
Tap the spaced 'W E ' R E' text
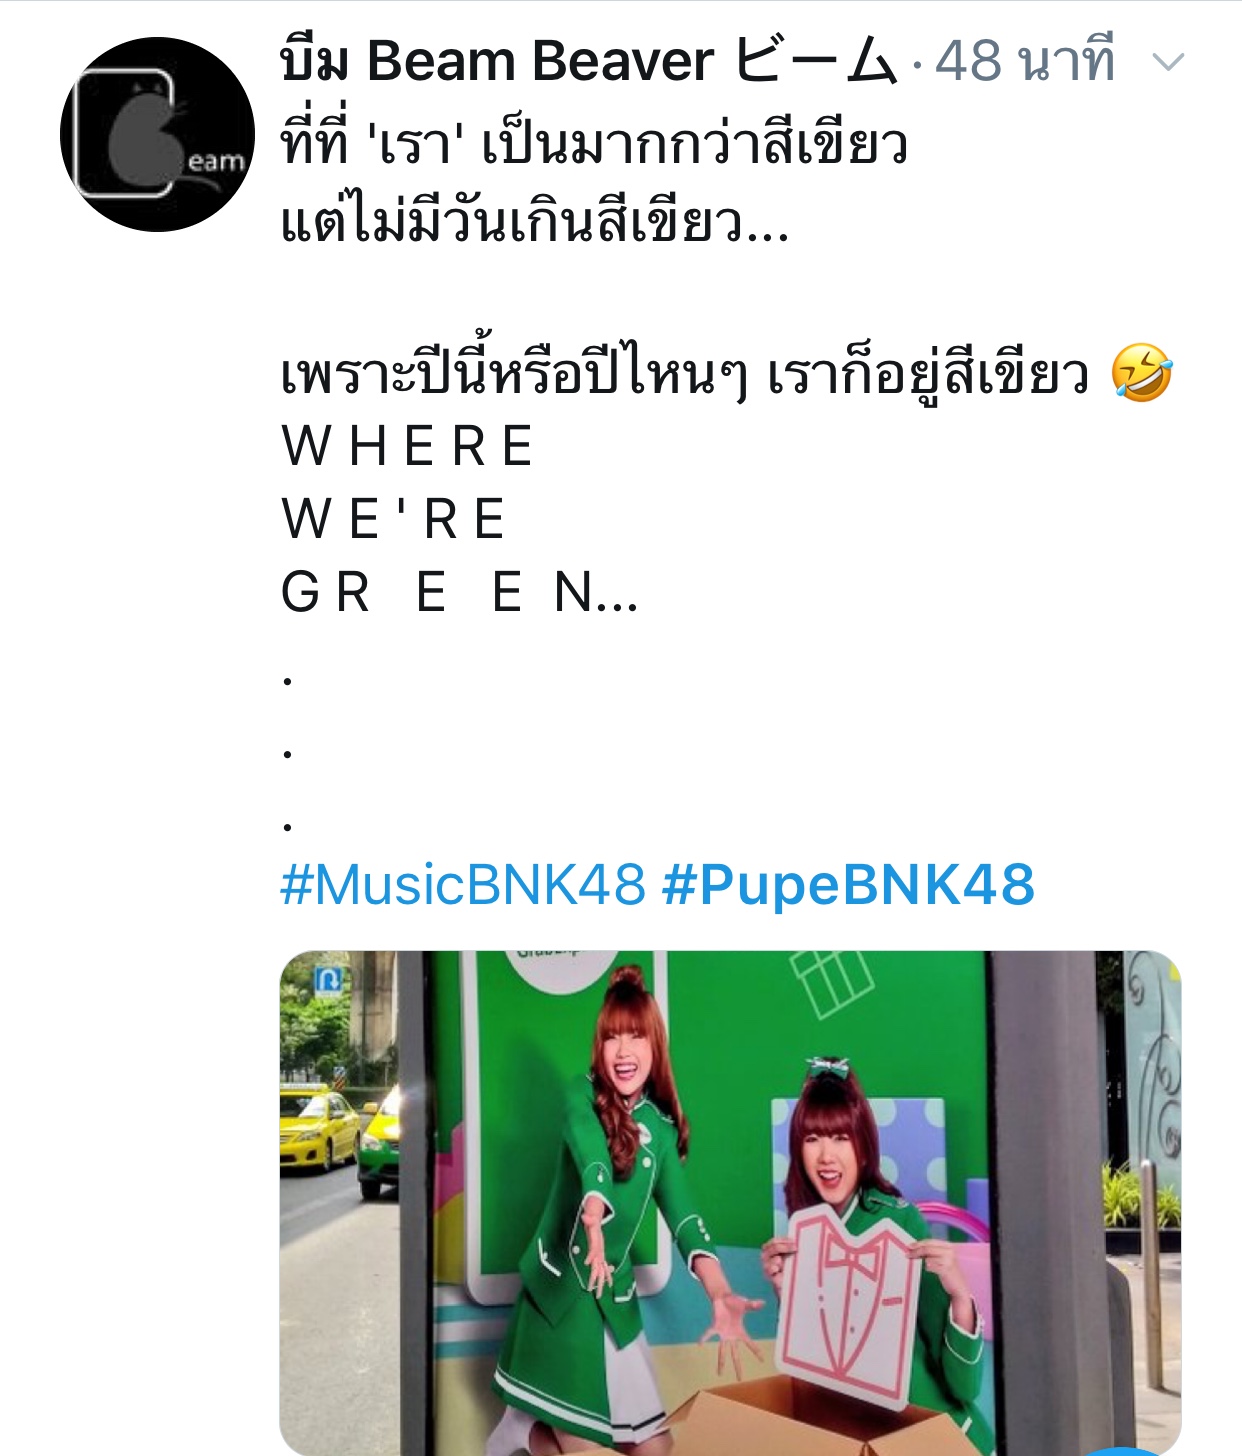pyautogui.click(x=394, y=519)
